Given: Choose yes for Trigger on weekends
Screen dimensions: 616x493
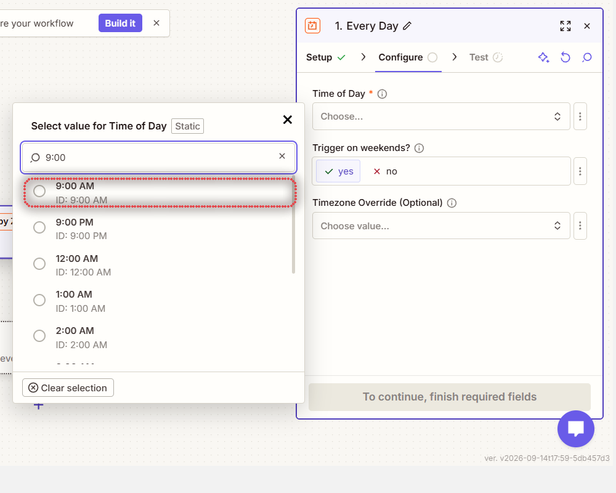Looking at the screenshot, I should click(338, 171).
